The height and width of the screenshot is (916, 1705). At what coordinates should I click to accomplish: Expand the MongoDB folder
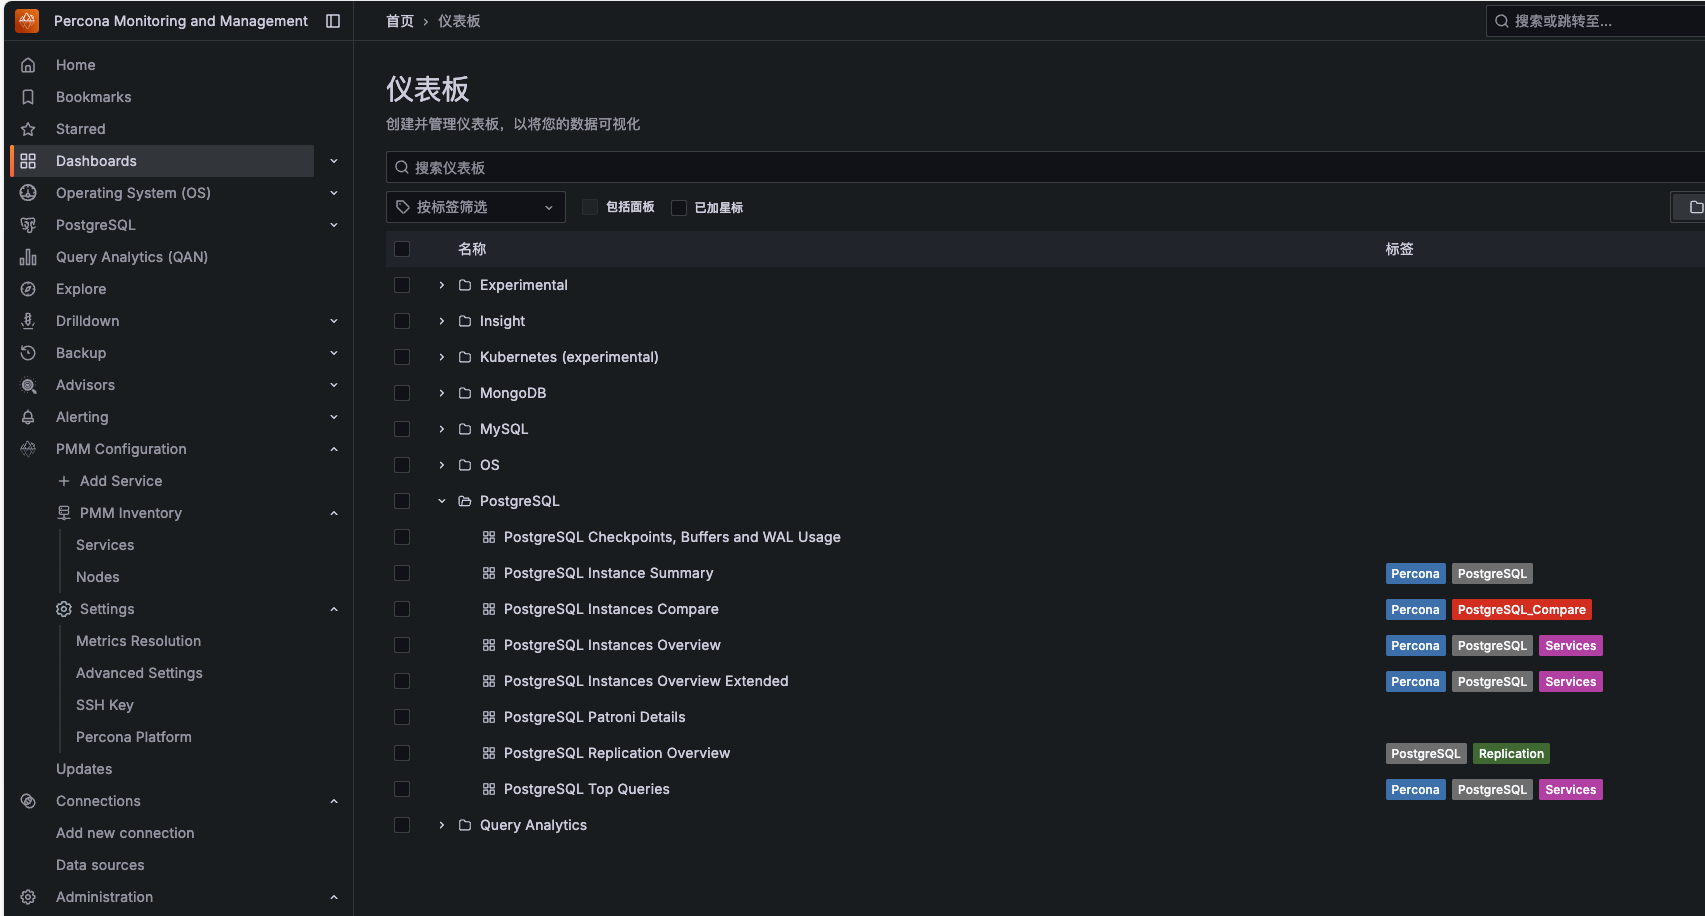442,393
